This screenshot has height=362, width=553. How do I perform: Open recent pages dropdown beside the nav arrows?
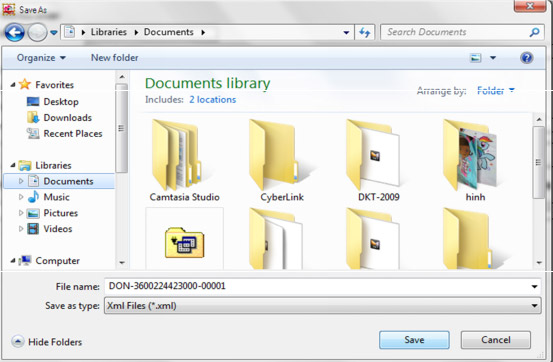coord(54,32)
